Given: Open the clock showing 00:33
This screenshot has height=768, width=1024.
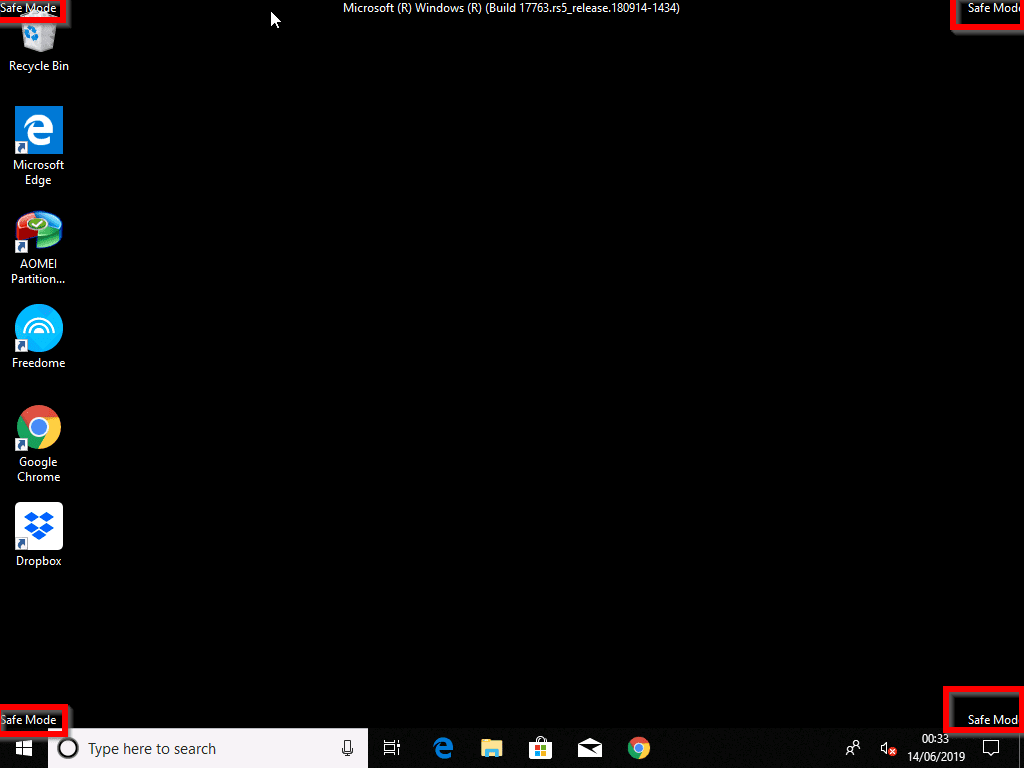Looking at the screenshot, I should (x=936, y=748).
